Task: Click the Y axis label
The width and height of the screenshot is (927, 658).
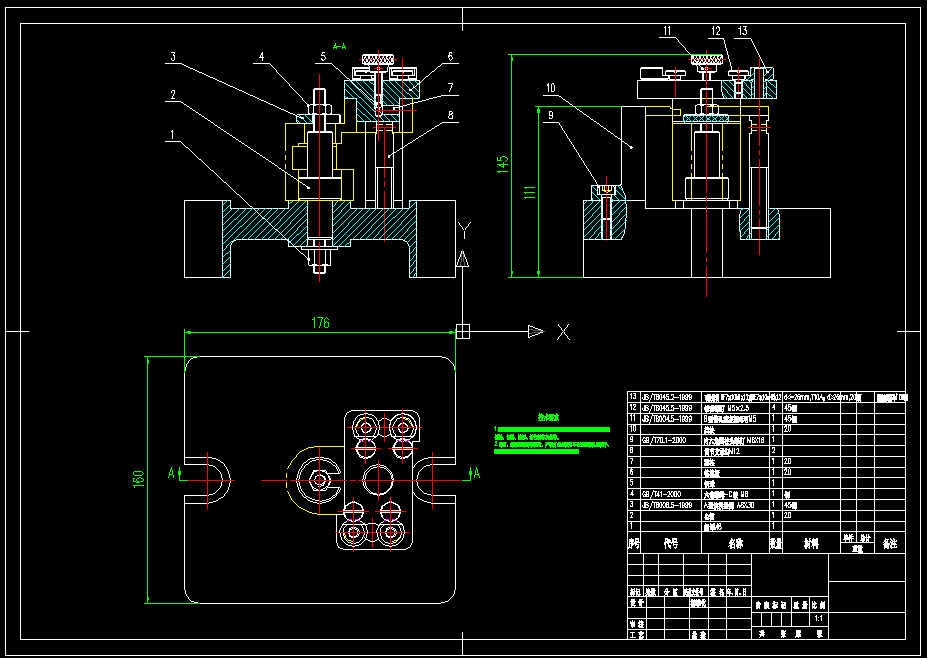Action: click(465, 231)
